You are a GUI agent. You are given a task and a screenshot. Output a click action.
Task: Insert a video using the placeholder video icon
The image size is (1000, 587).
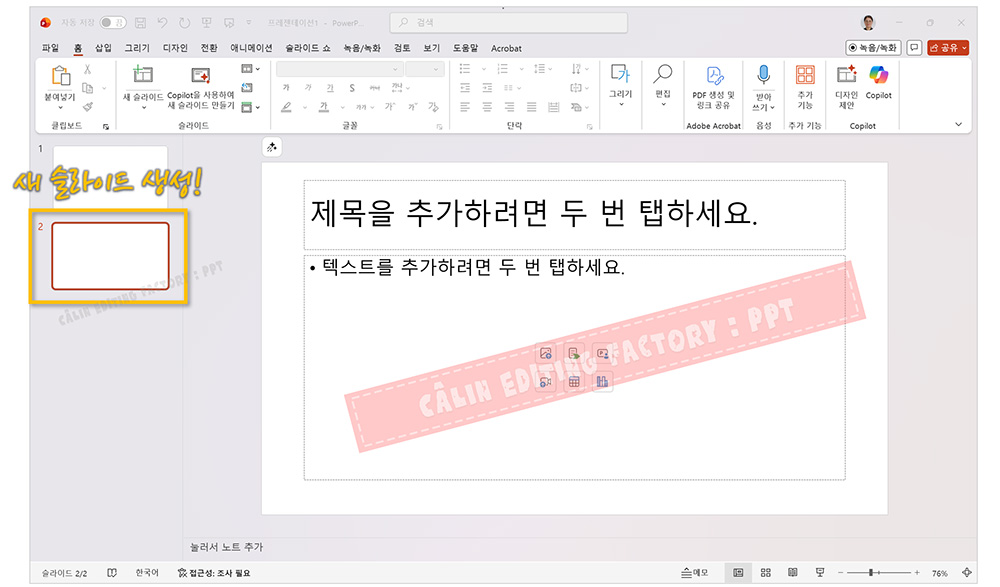pos(547,380)
